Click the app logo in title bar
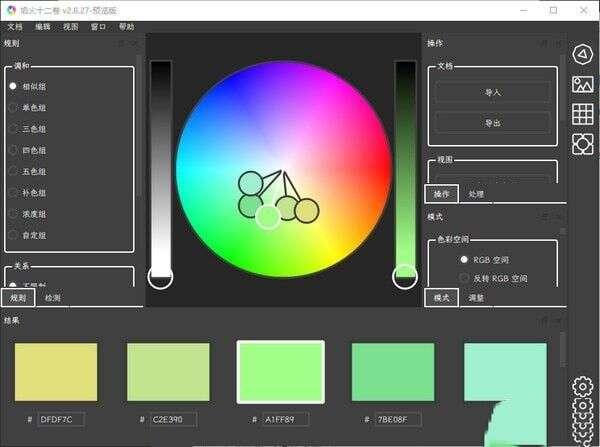This screenshot has width=600, height=447. coord(12,9)
